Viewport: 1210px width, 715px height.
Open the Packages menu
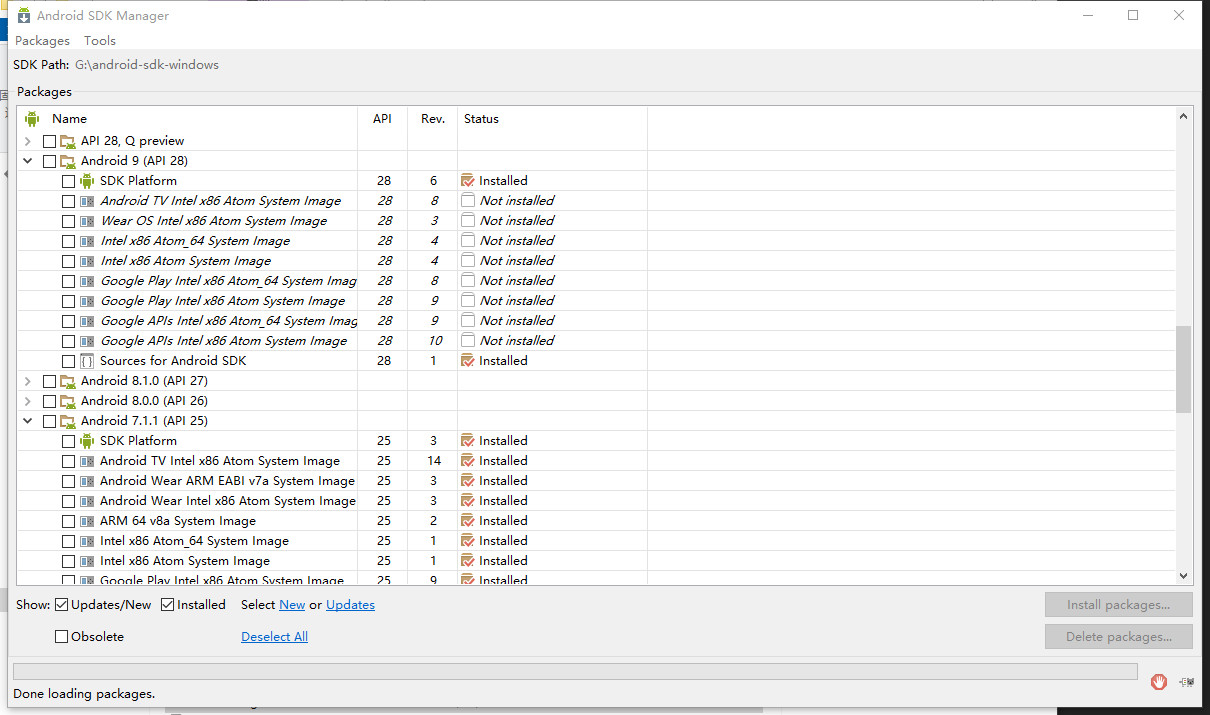[x=42, y=41]
